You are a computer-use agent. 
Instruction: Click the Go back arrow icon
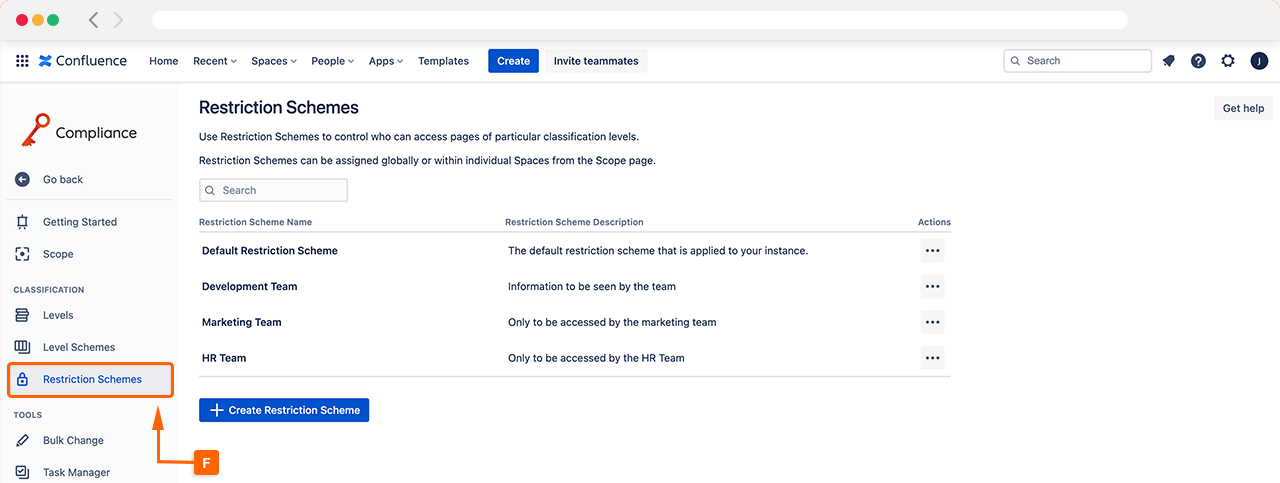pos(22,180)
